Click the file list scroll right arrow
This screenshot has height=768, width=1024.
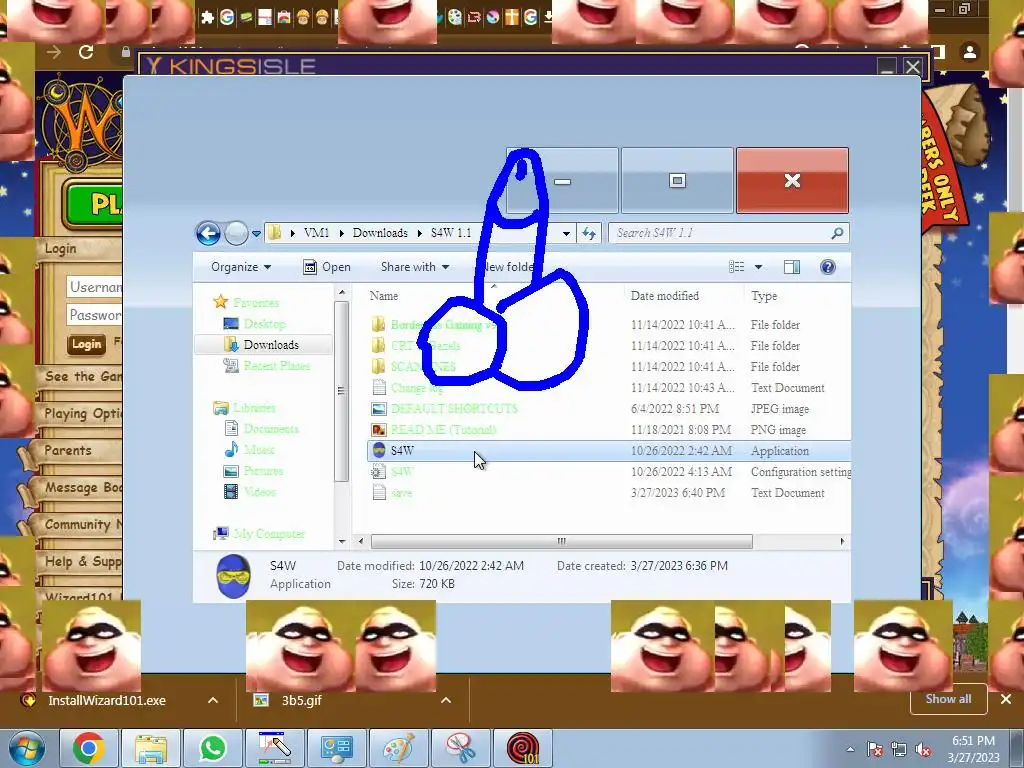point(842,541)
